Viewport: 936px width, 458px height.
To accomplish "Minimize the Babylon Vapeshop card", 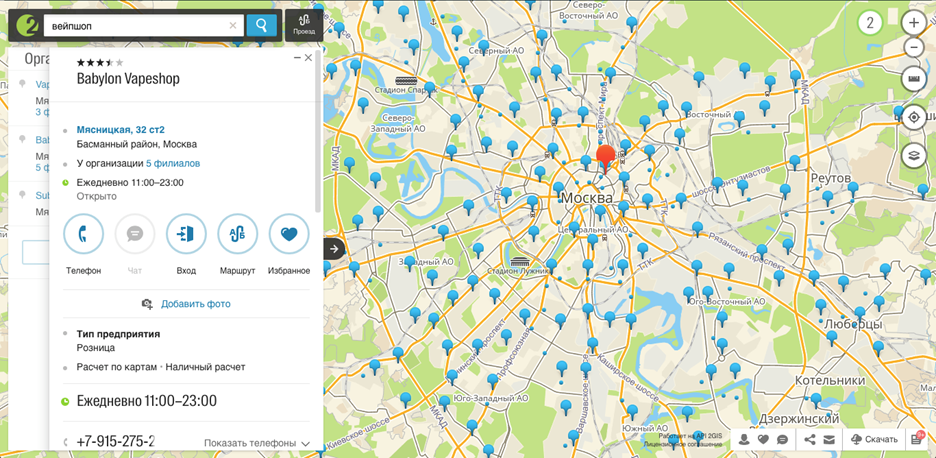I will (x=297, y=58).
